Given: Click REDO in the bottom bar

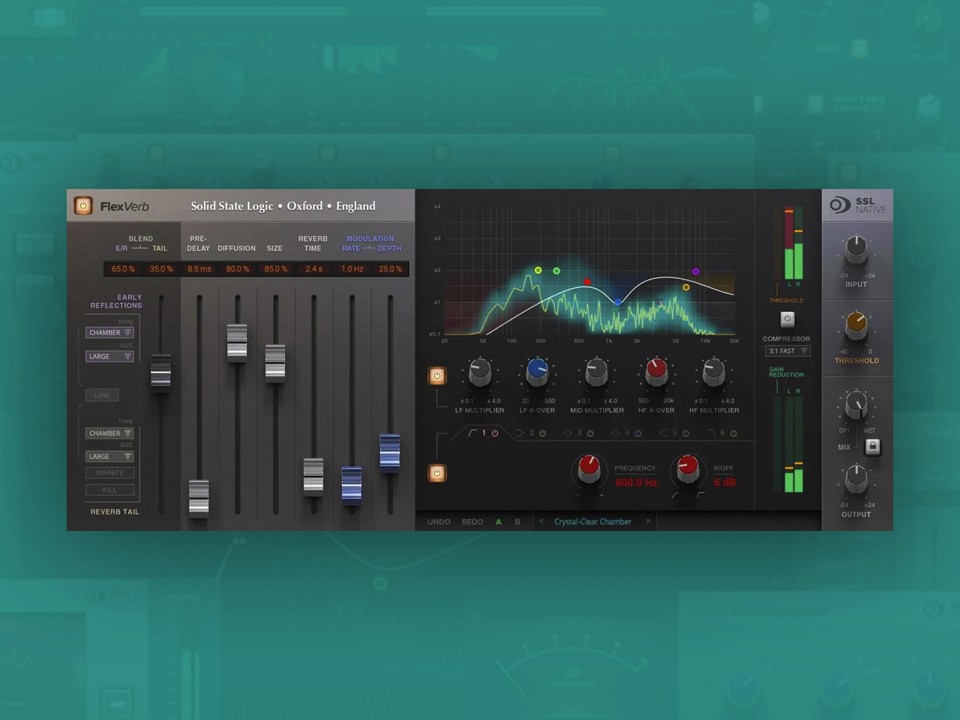Looking at the screenshot, I should coord(473,522).
